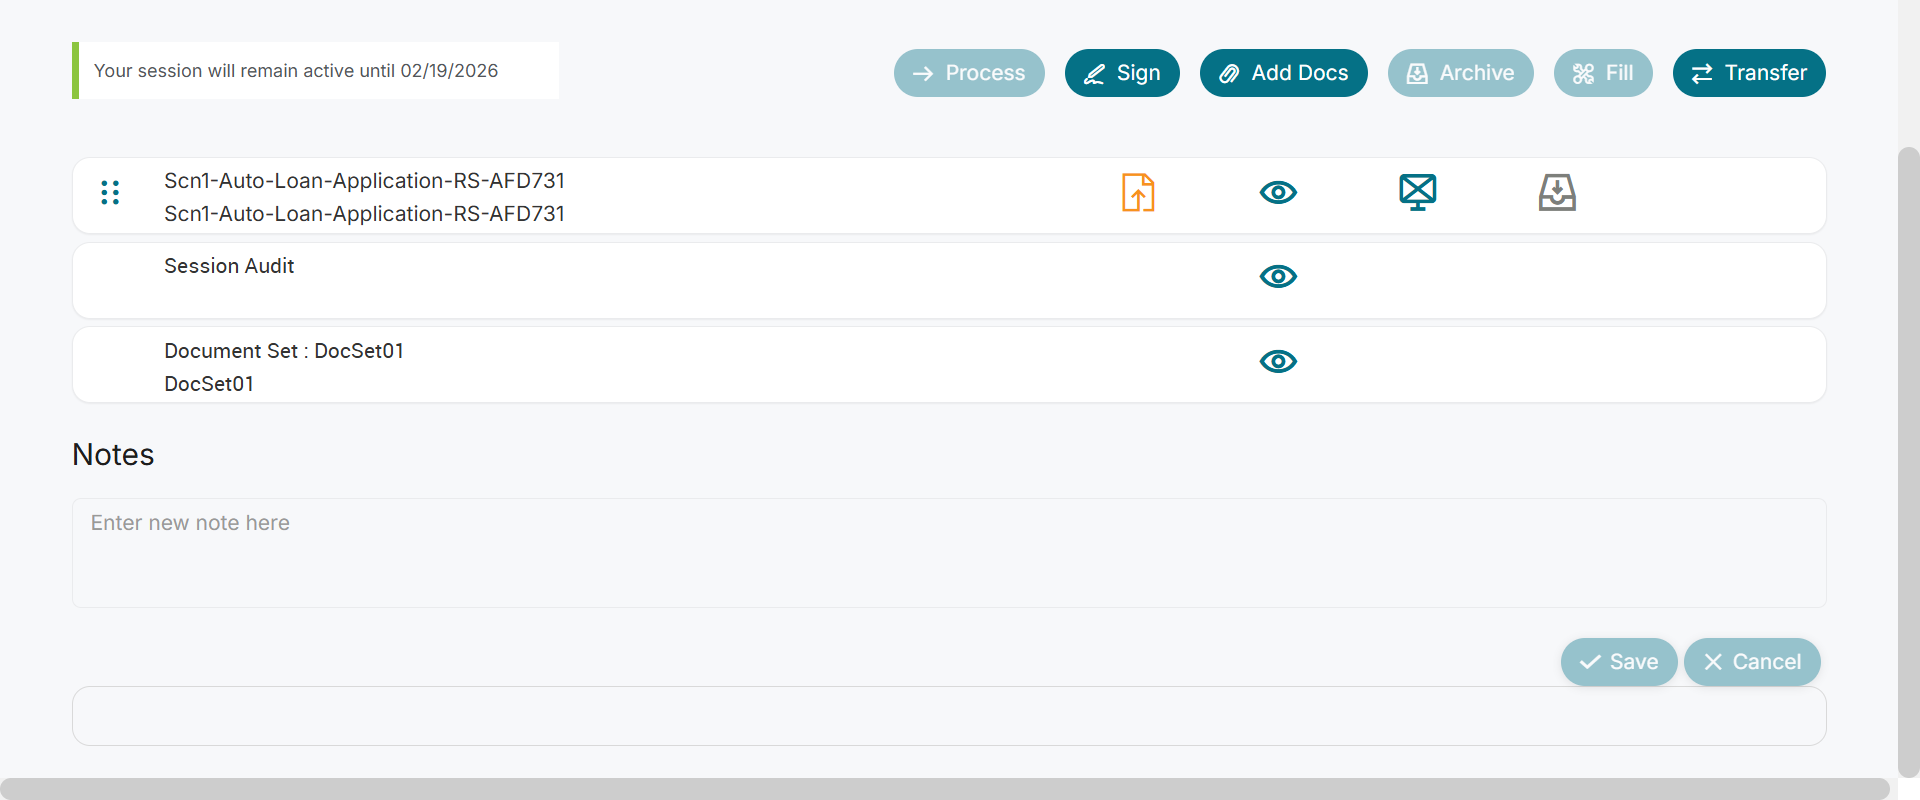1920x800 pixels.
Task: Click the Fill button
Action: click(x=1602, y=73)
